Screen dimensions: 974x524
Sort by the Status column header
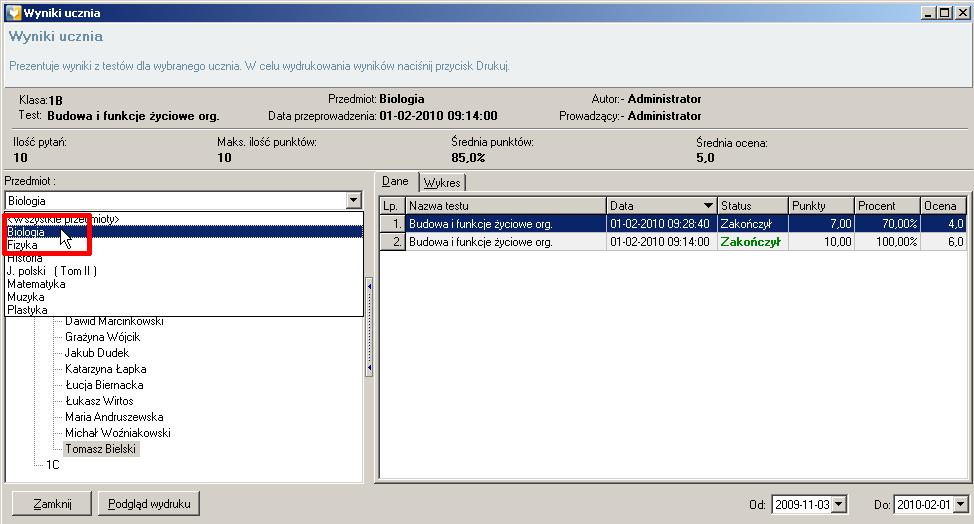point(753,206)
